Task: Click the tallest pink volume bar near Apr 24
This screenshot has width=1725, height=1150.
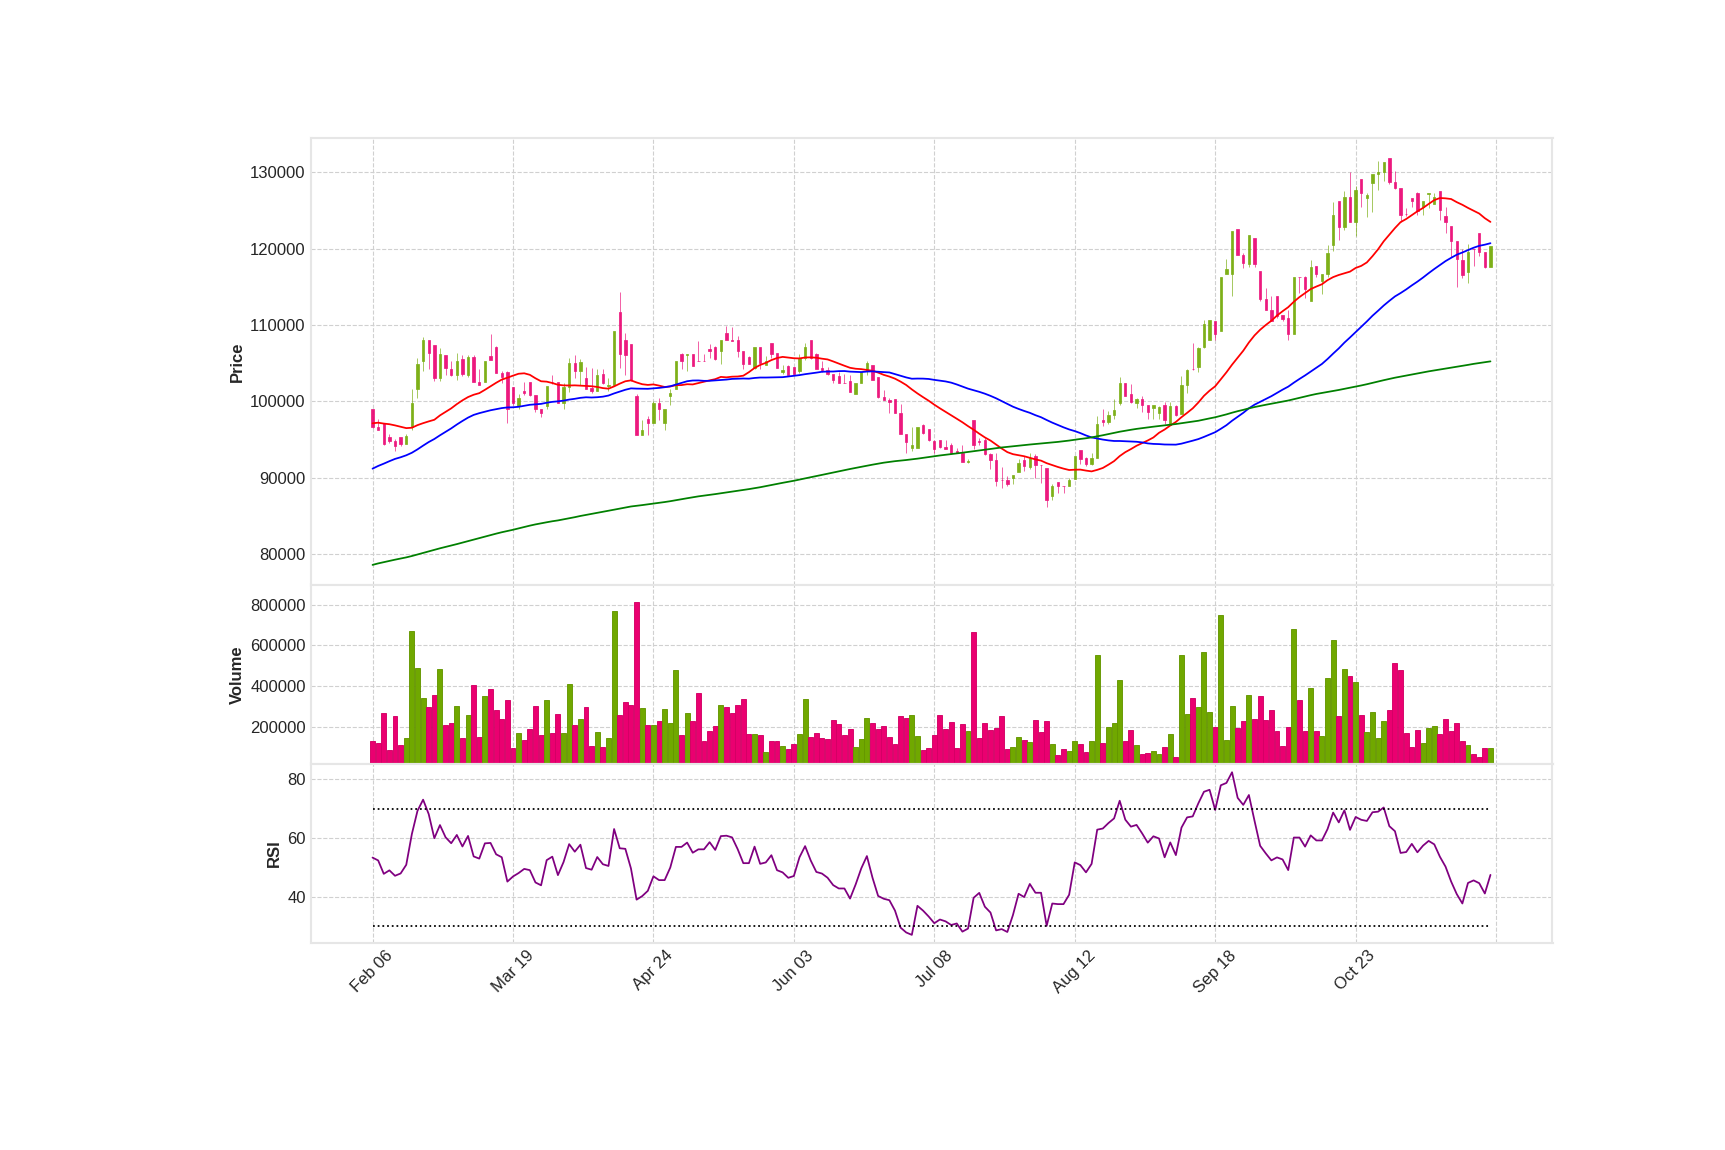Action: (x=637, y=683)
